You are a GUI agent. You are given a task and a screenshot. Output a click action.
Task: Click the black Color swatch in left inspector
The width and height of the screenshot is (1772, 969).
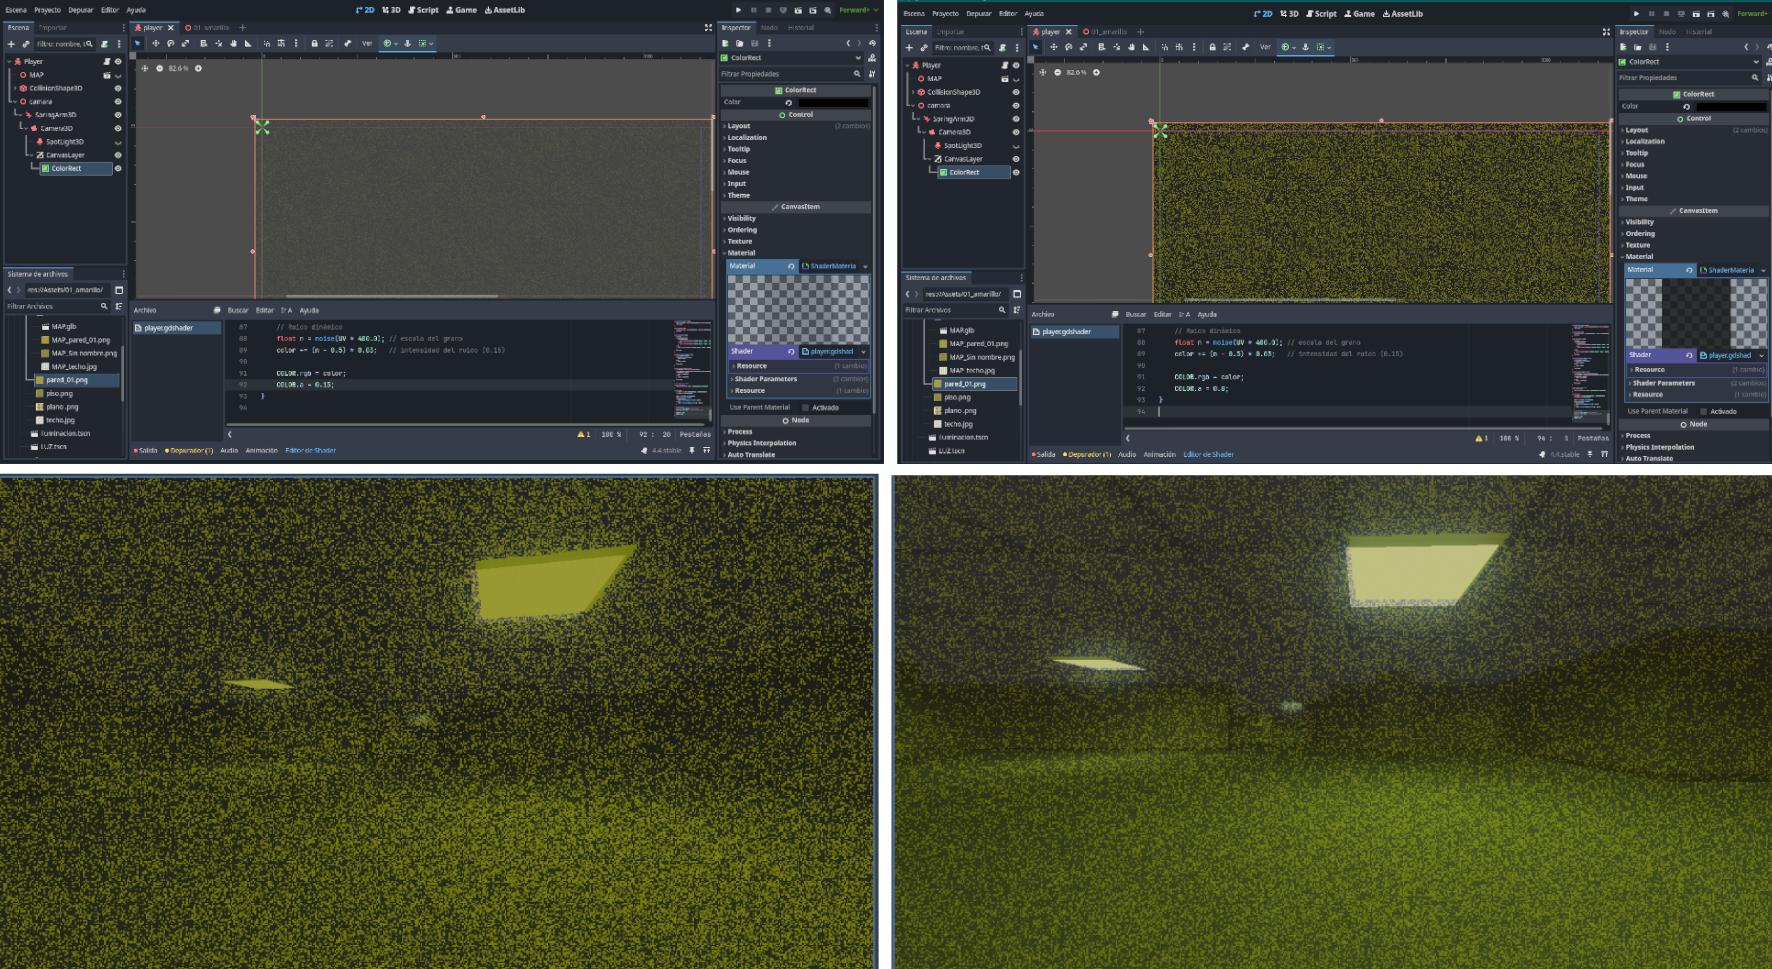tap(833, 102)
